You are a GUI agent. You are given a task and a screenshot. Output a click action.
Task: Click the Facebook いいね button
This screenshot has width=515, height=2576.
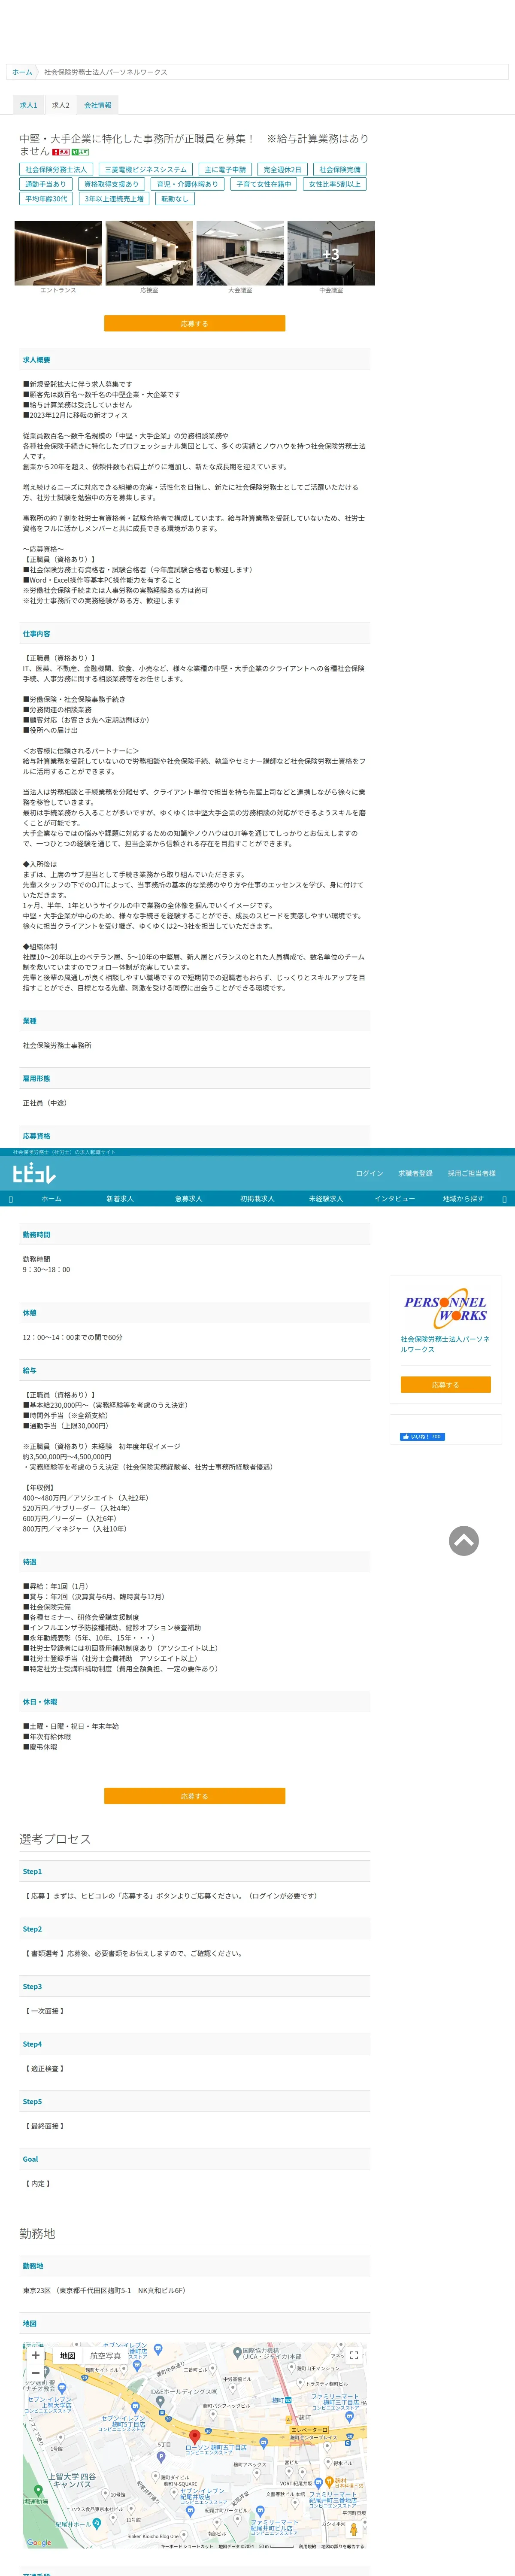tap(422, 1437)
